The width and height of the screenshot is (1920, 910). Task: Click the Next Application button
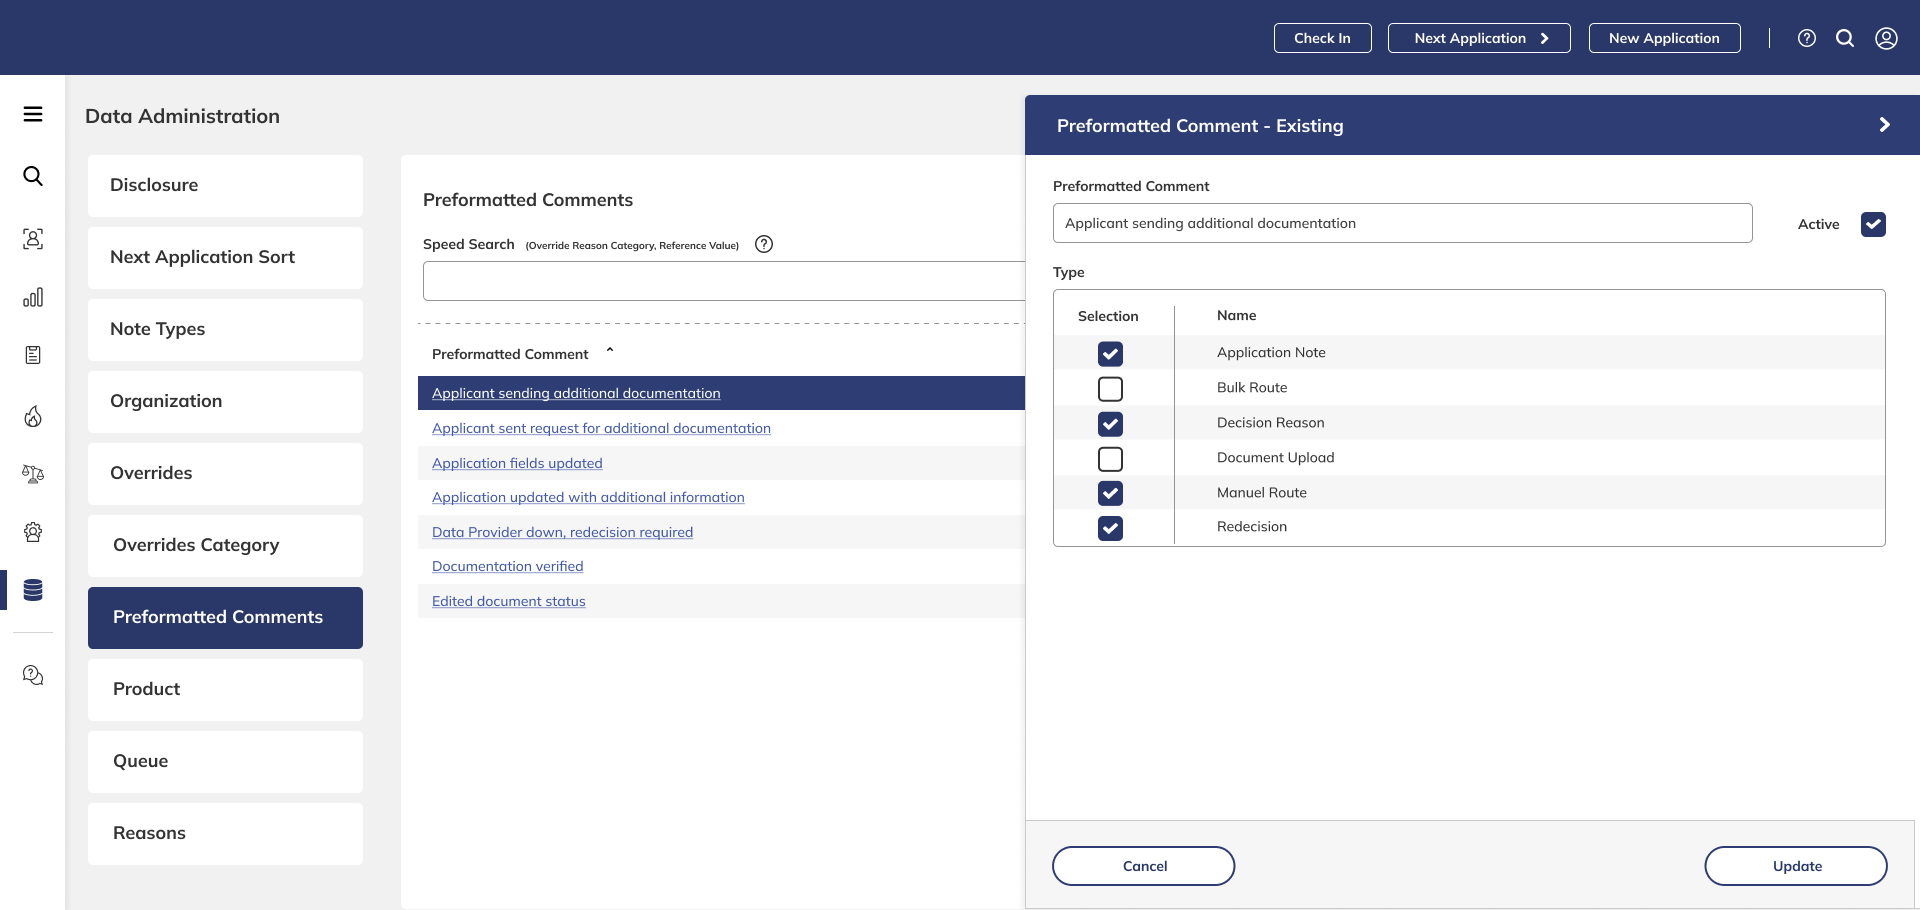[1479, 38]
